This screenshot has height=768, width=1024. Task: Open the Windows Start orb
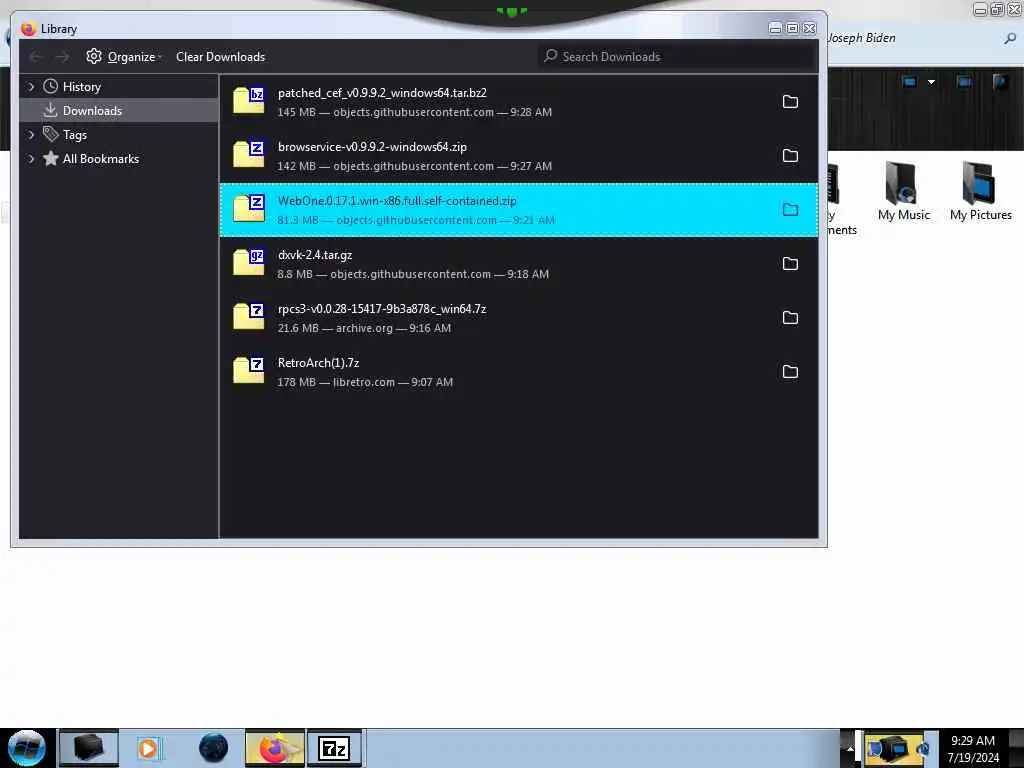coord(26,748)
